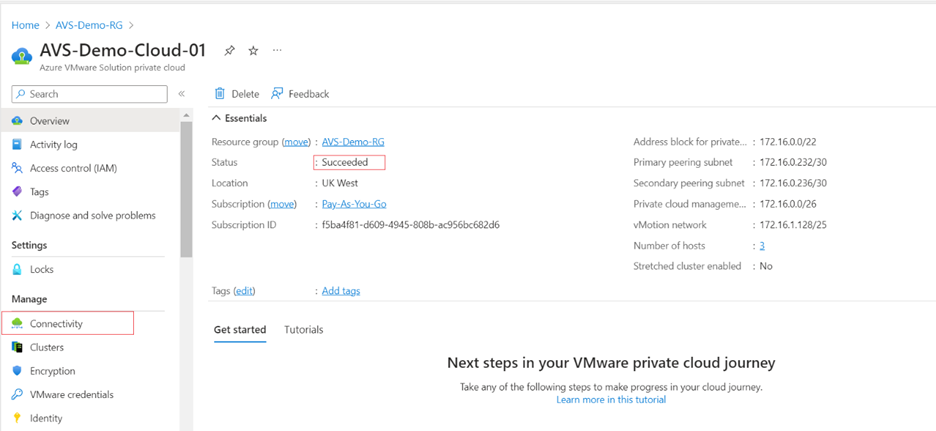Viewport: 936px width, 431px height.
Task: Click the Add tags link
Action: point(341,291)
